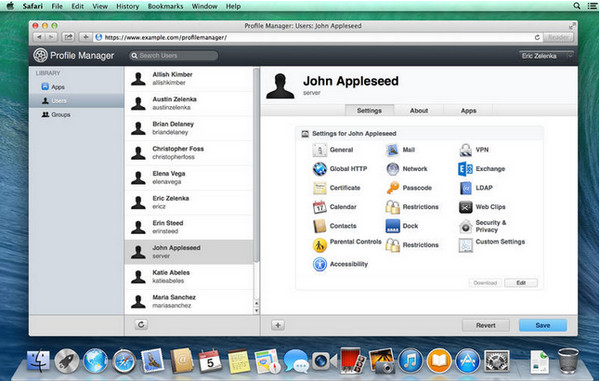The width and height of the screenshot is (600, 381).
Task: Click the Edit button in settings
Action: pos(521,283)
